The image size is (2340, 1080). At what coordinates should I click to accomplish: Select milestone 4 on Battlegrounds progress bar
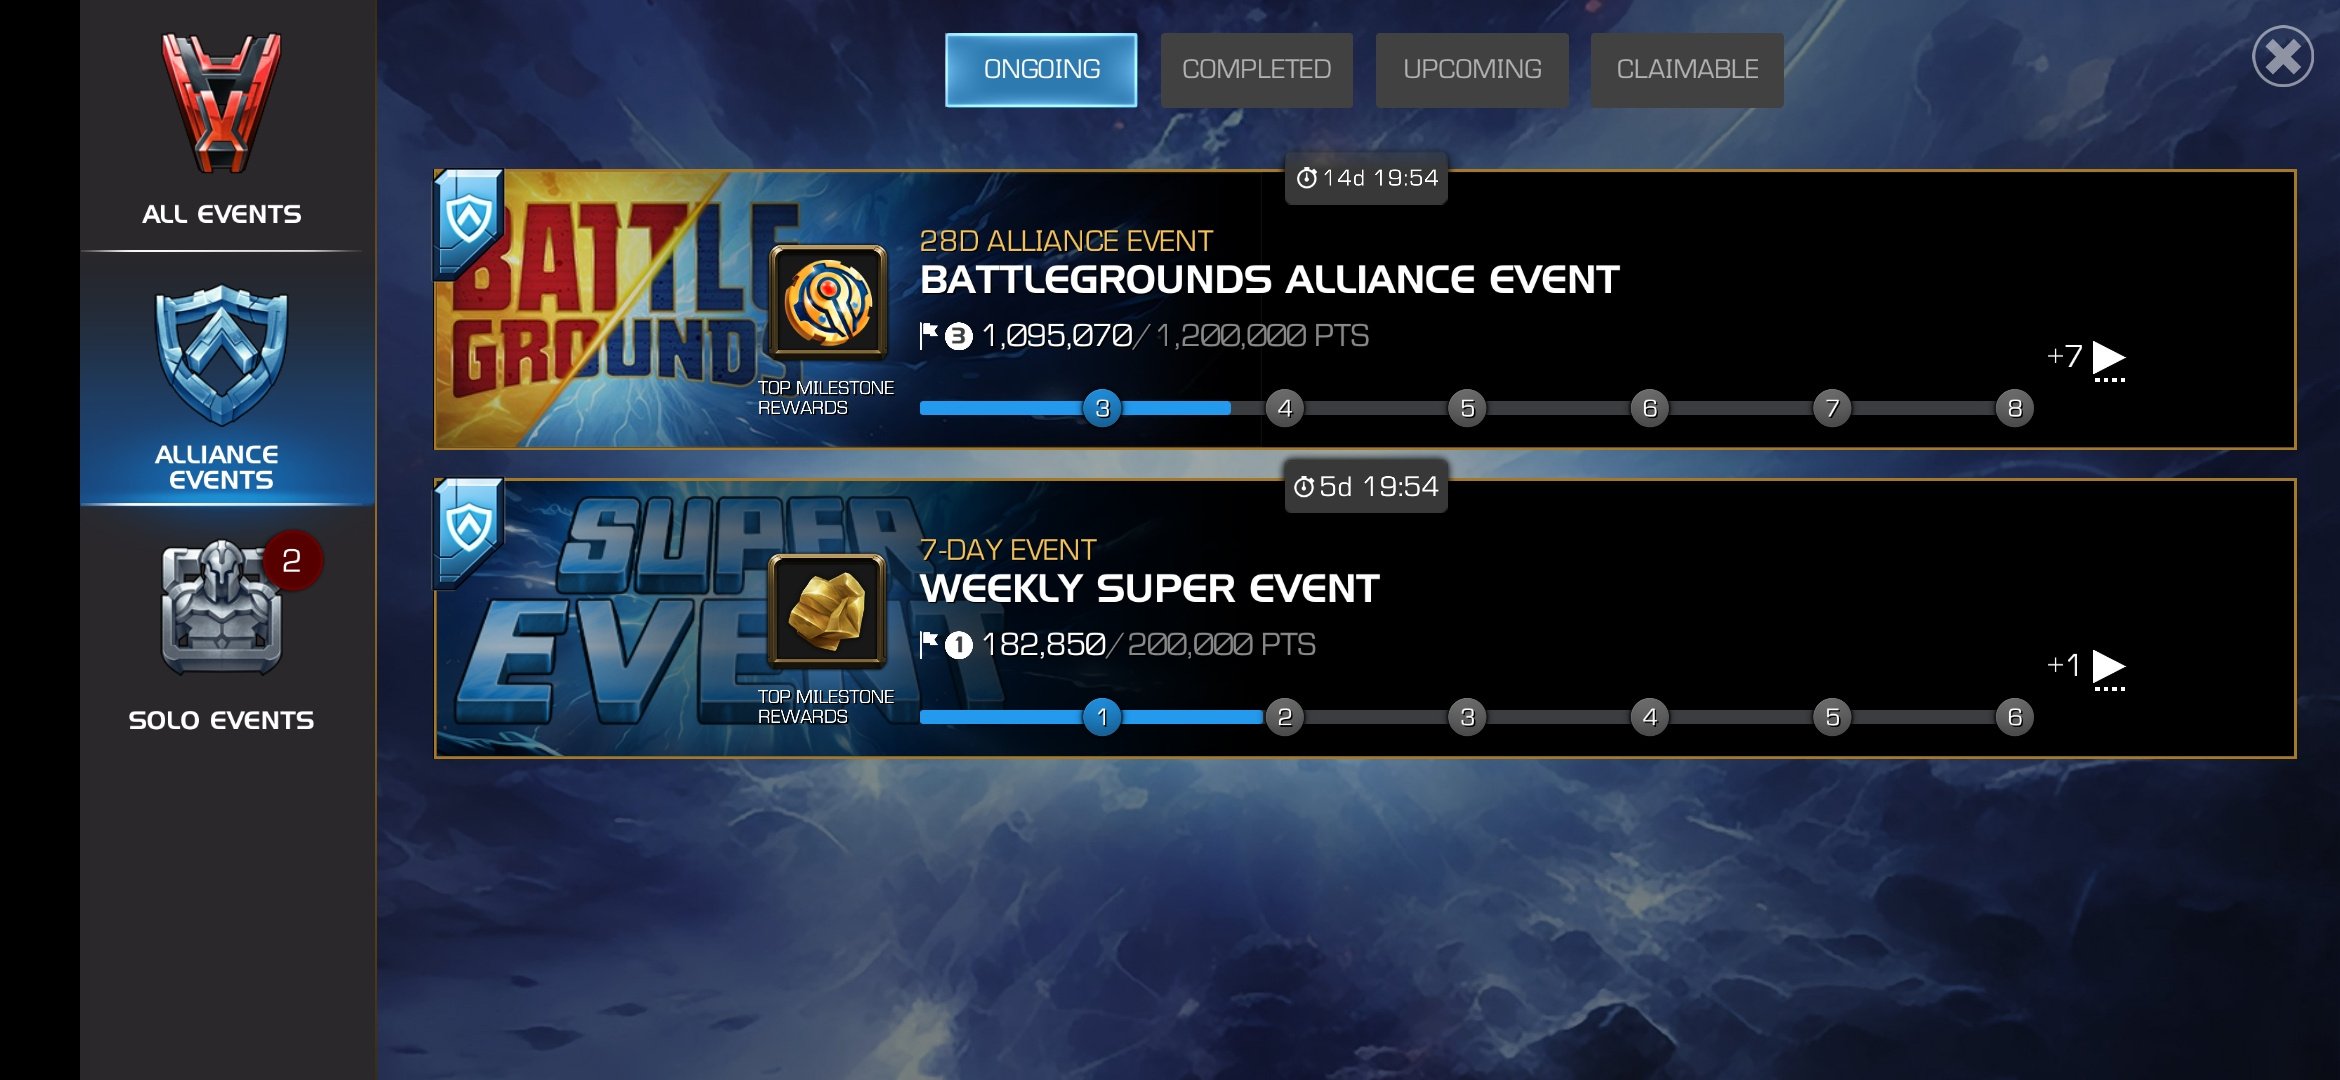coord(1285,408)
